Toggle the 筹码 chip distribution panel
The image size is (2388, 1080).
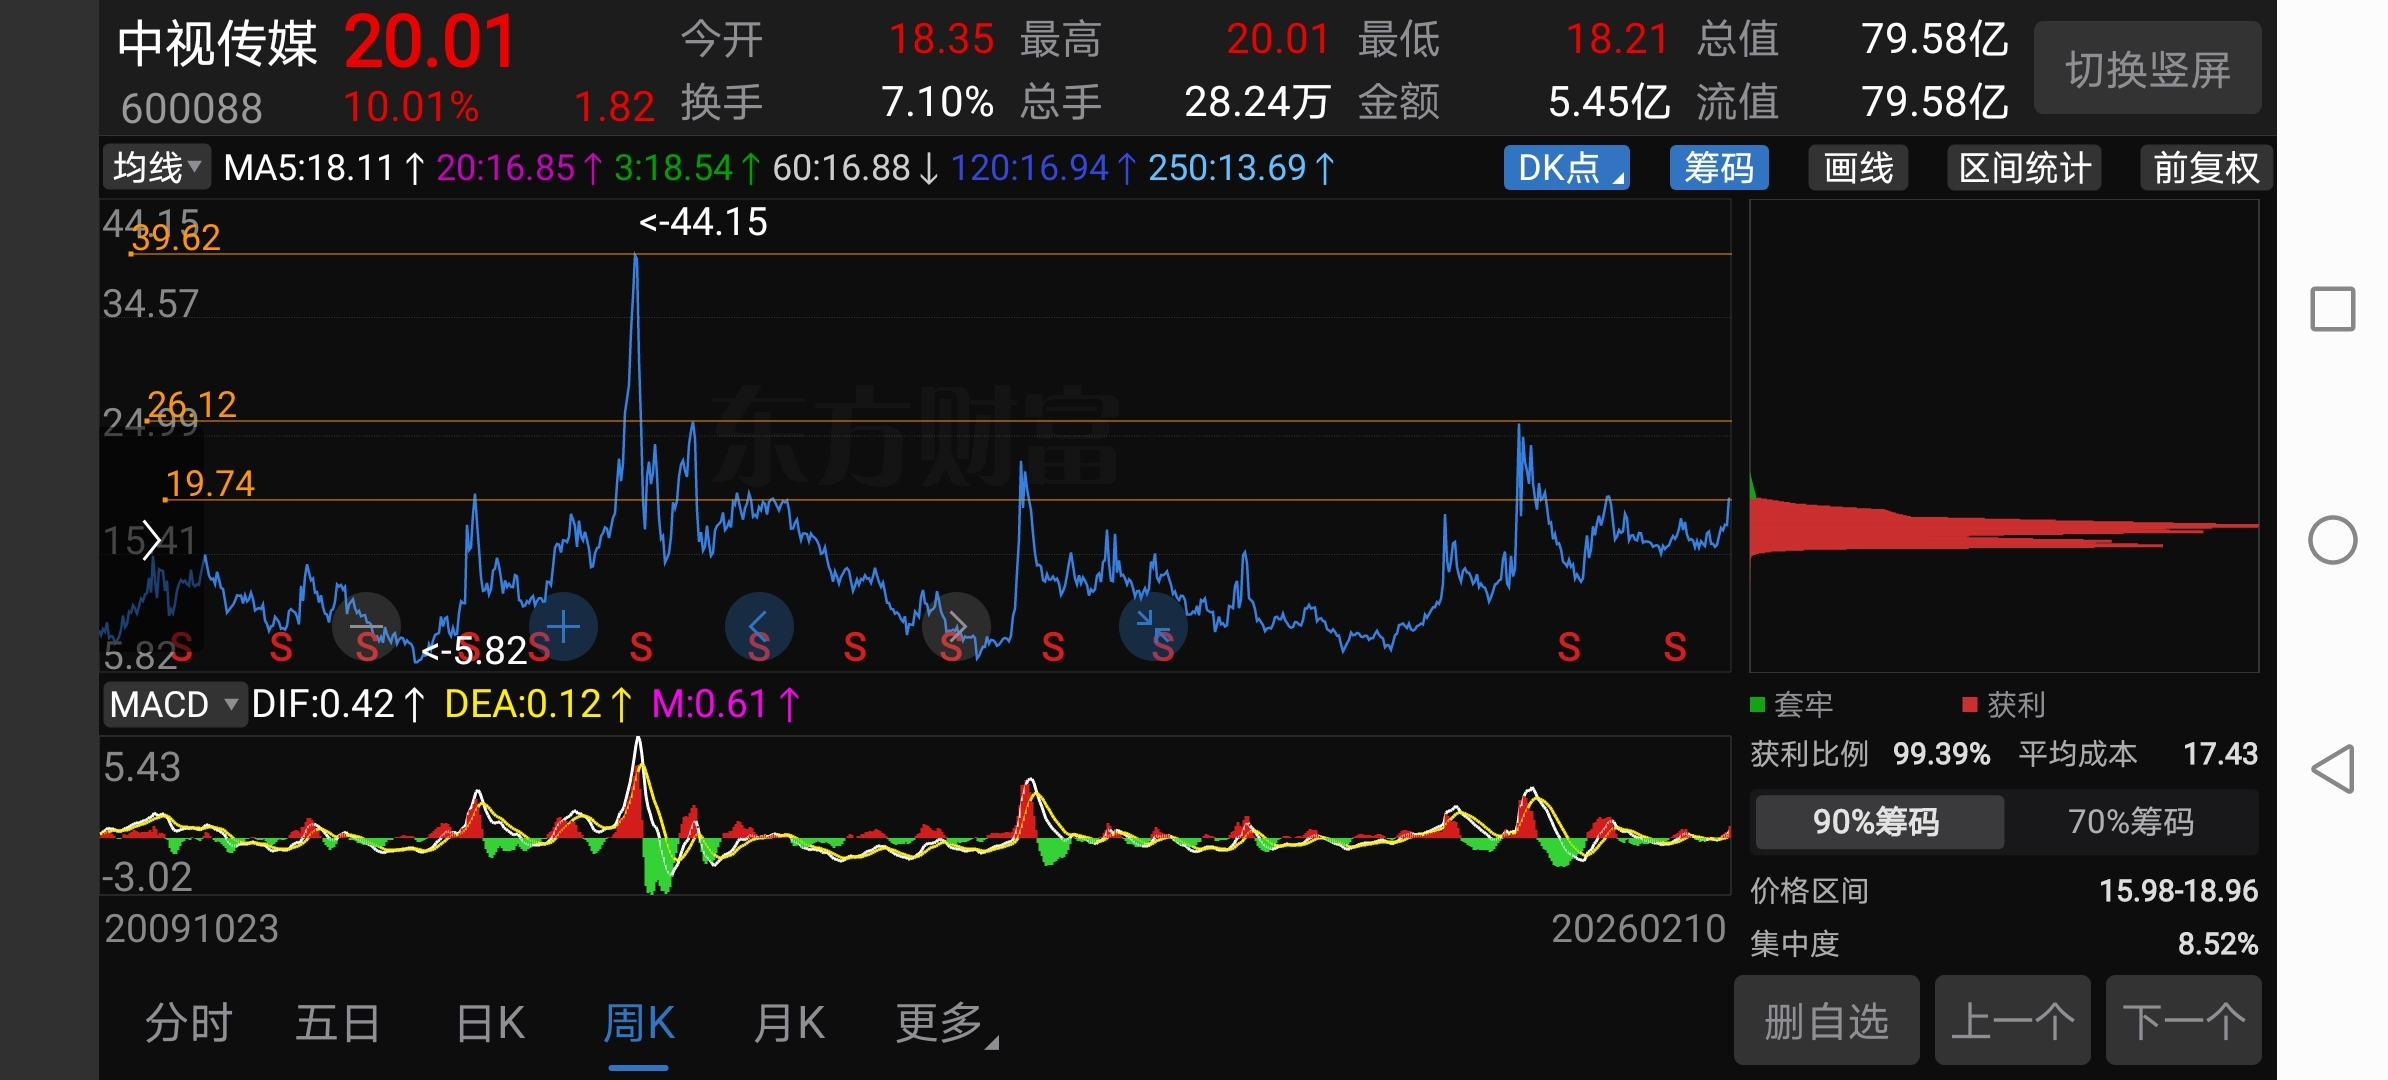click(1718, 168)
